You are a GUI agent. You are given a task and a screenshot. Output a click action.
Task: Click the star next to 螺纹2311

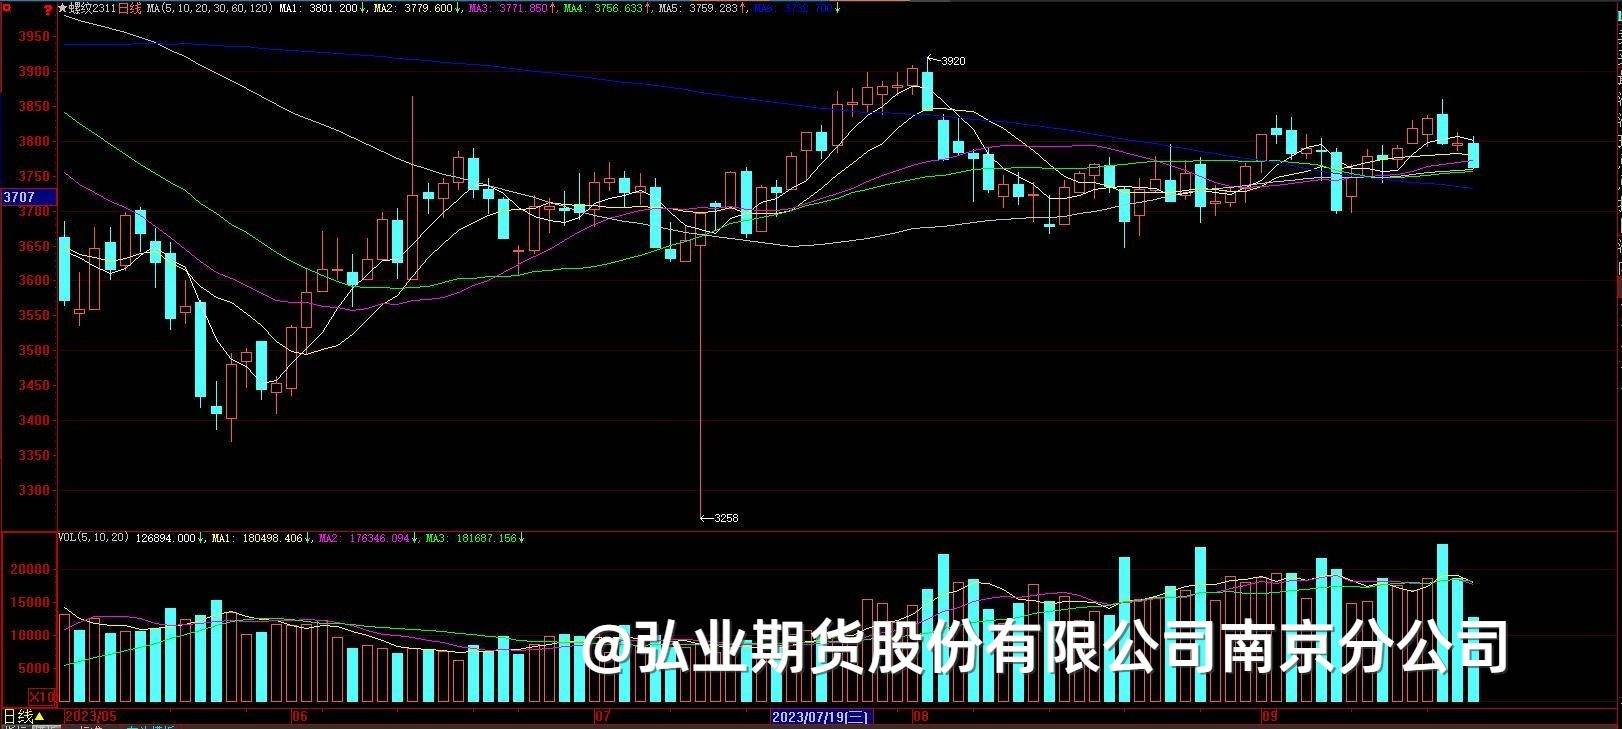[x=62, y=8]
